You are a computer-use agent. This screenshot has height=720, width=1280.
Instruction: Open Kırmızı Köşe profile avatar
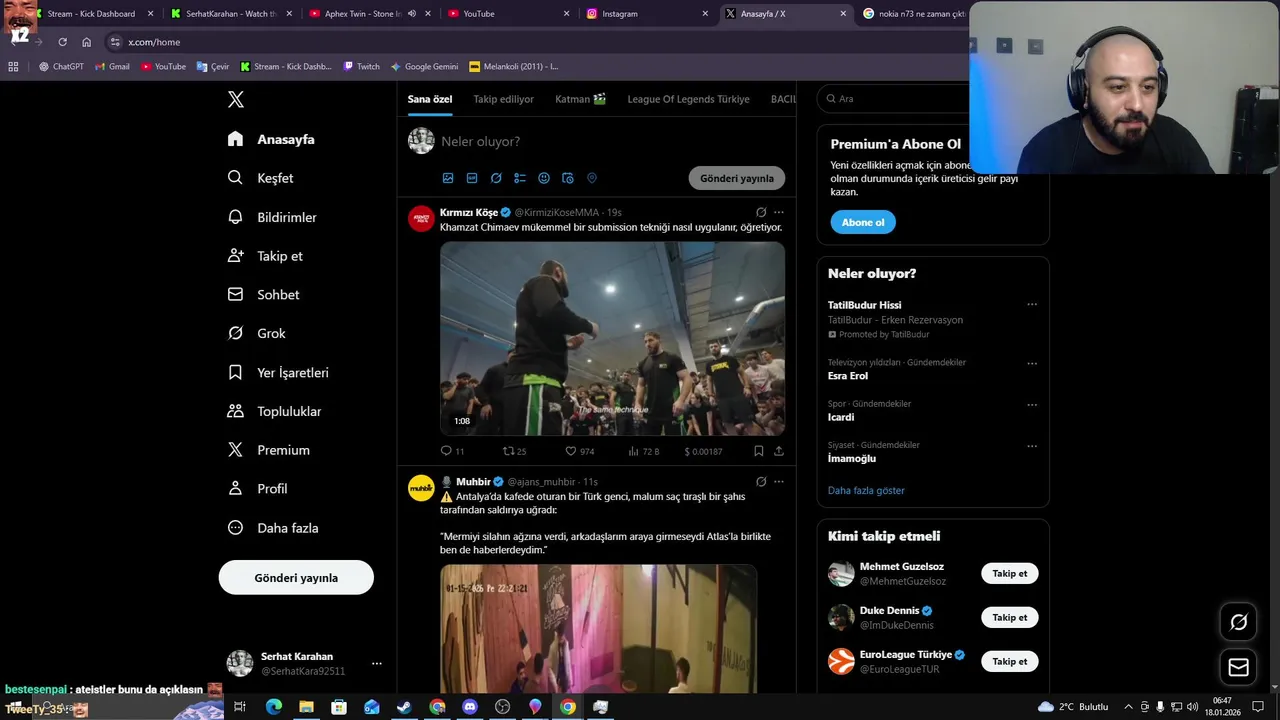[421, 218]
